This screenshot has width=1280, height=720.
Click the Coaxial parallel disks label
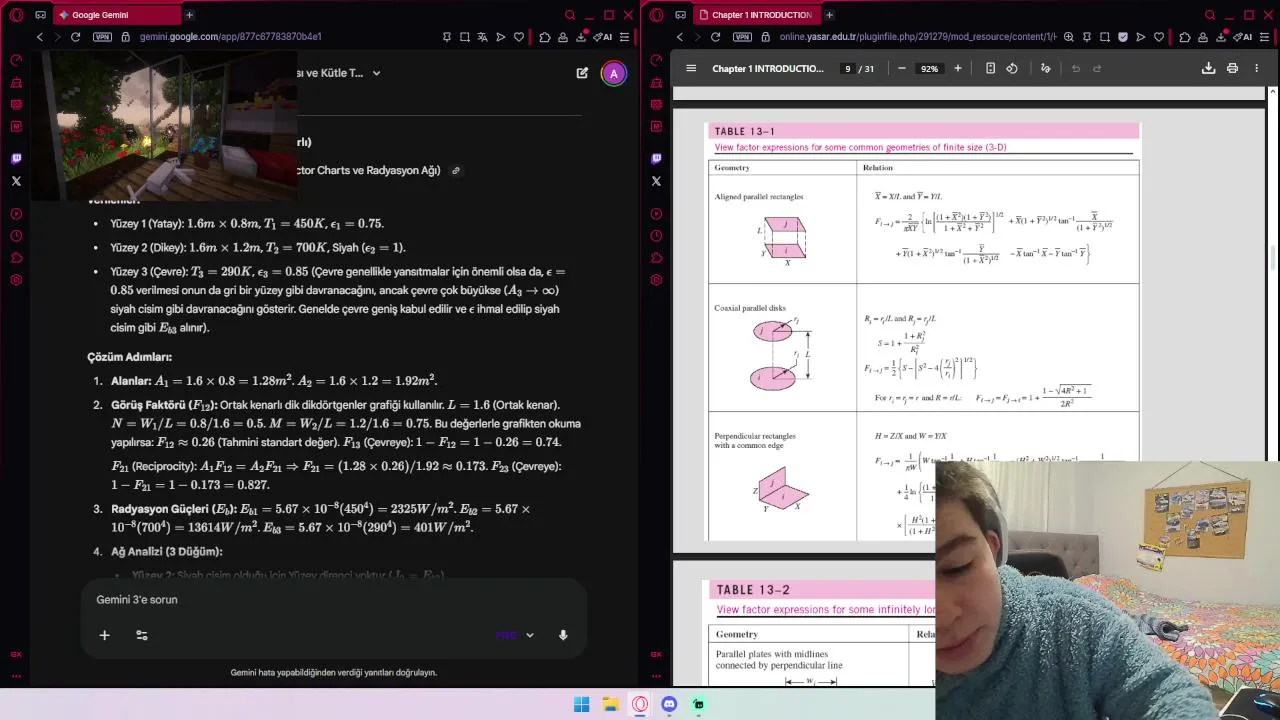[750, 309]
